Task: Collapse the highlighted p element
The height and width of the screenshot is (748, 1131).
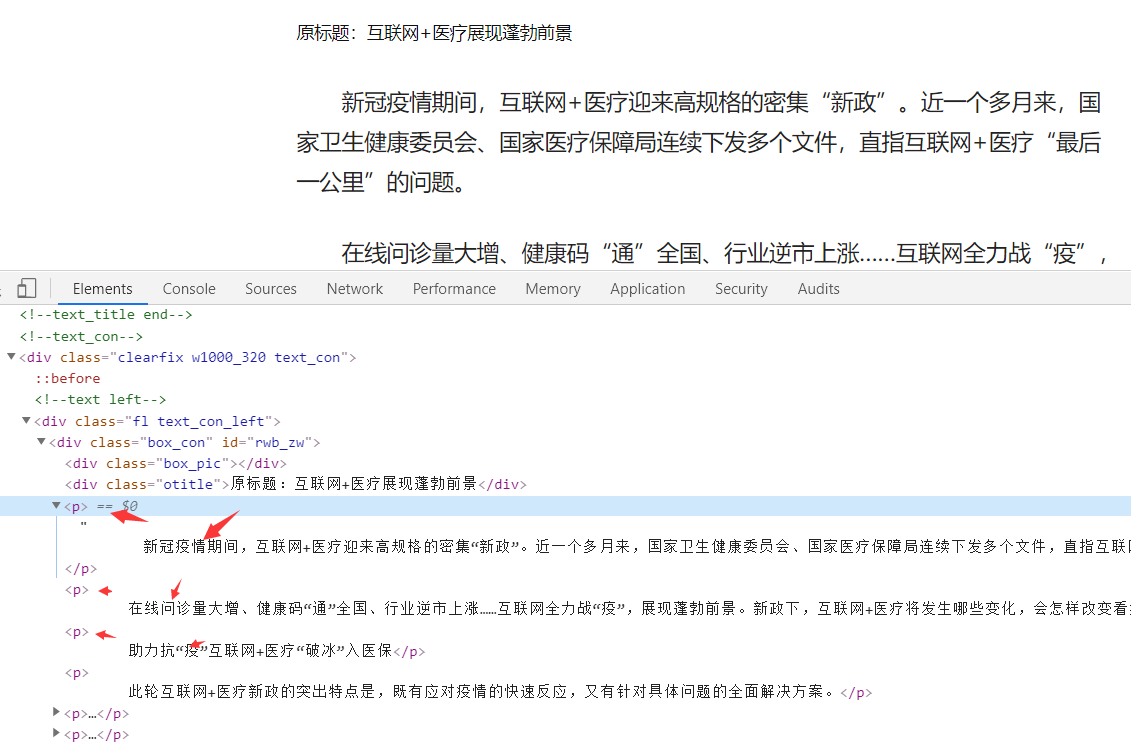Action: 57,505
